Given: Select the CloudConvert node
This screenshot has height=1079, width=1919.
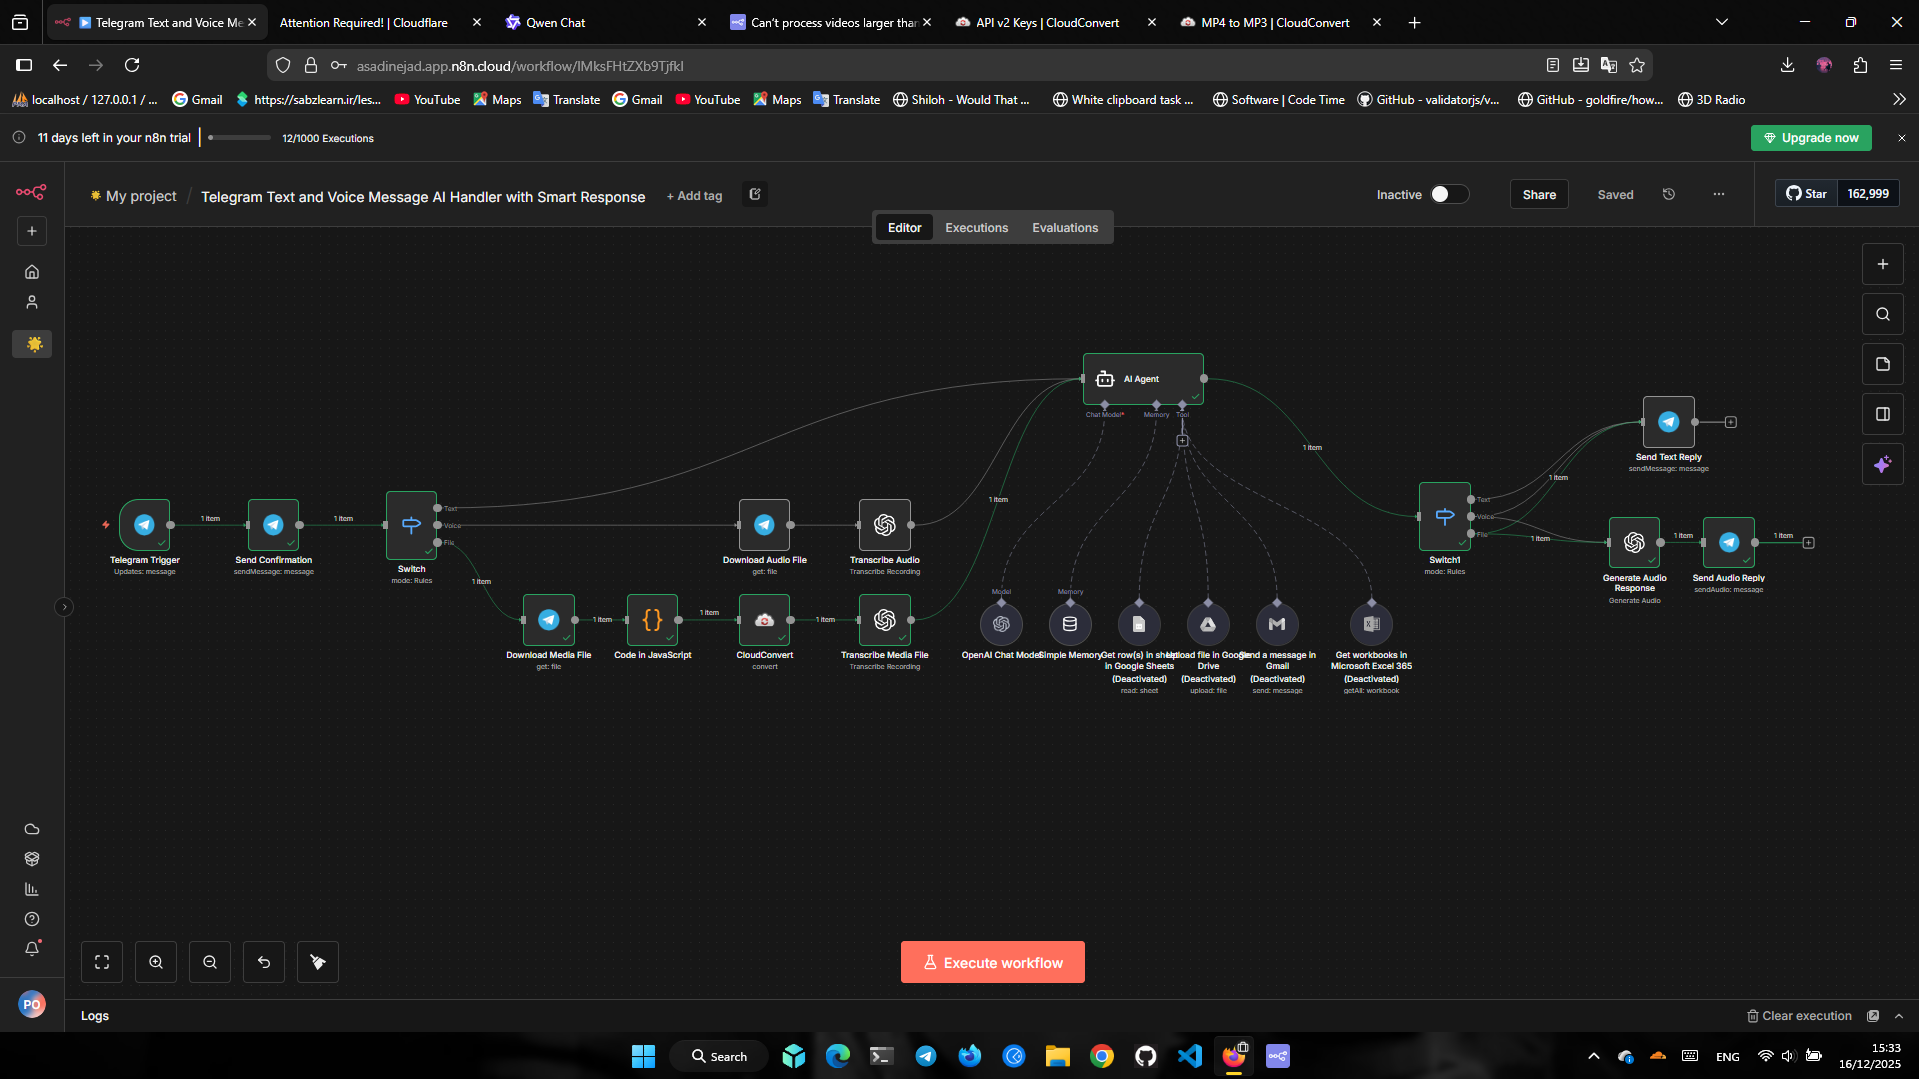Looking at the screenshot, I should pos(764,620).
